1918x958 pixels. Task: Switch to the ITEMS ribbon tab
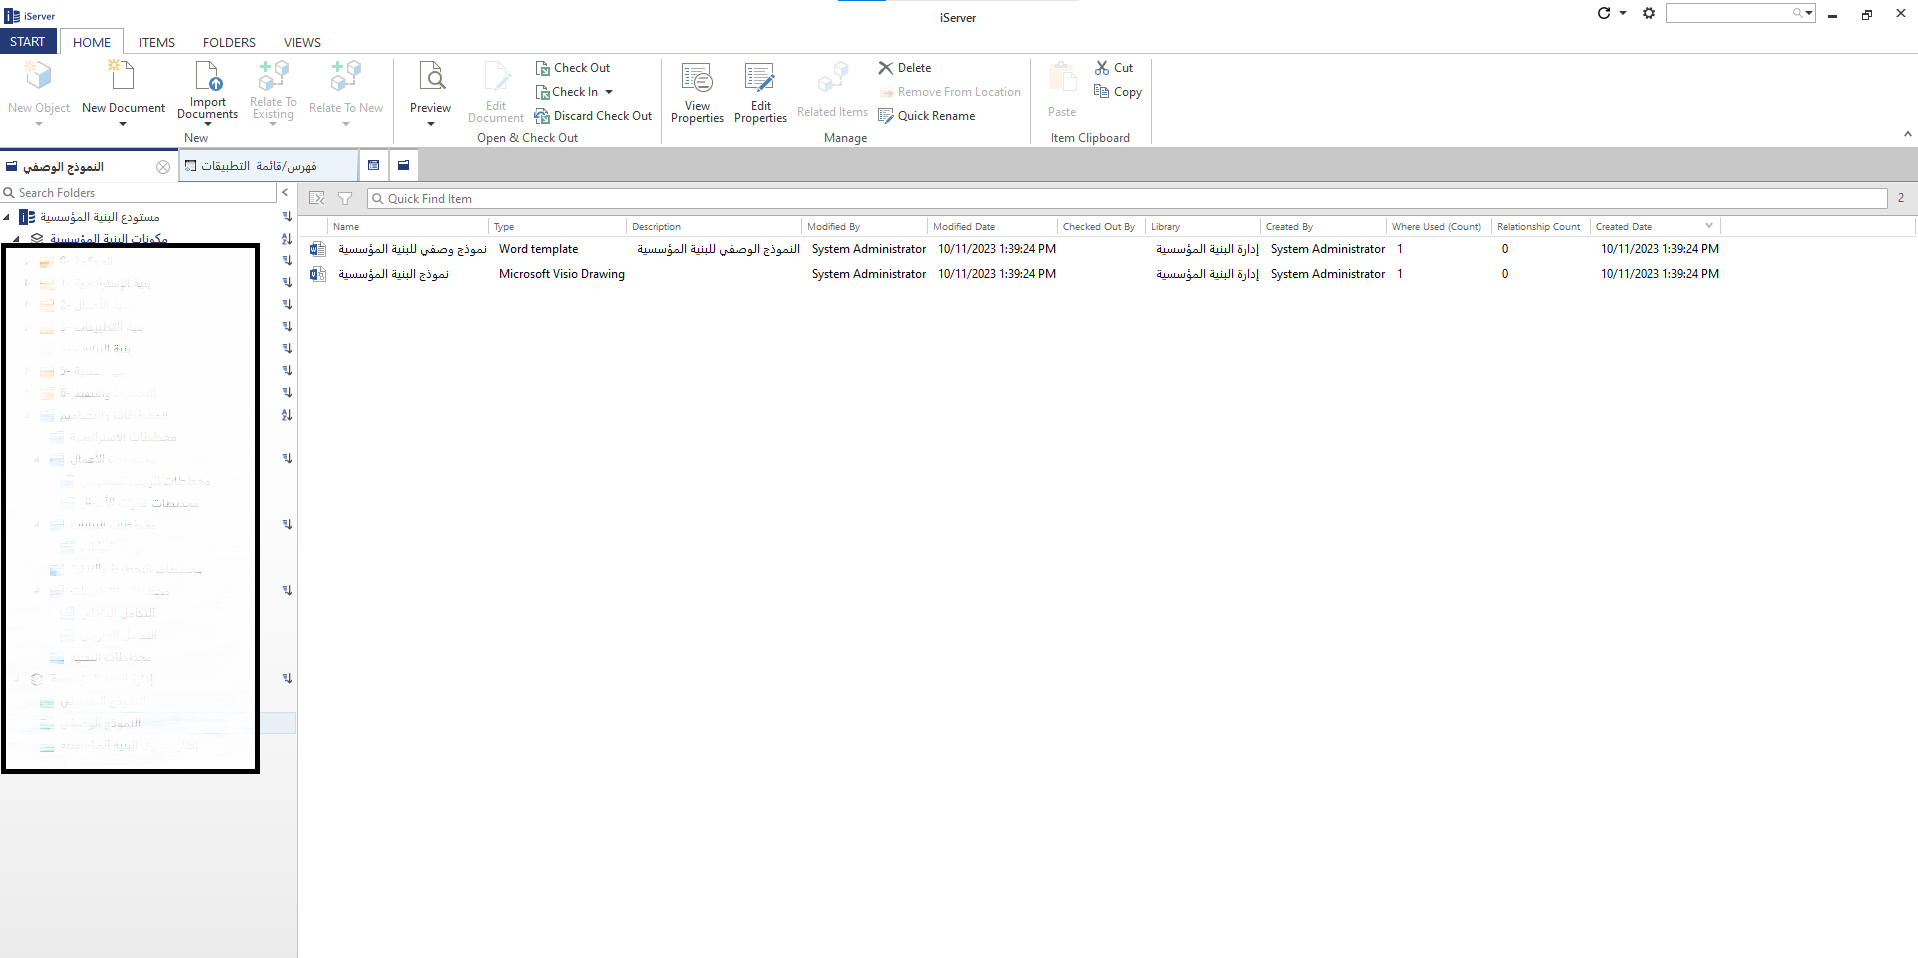click(x=156, y=42)
